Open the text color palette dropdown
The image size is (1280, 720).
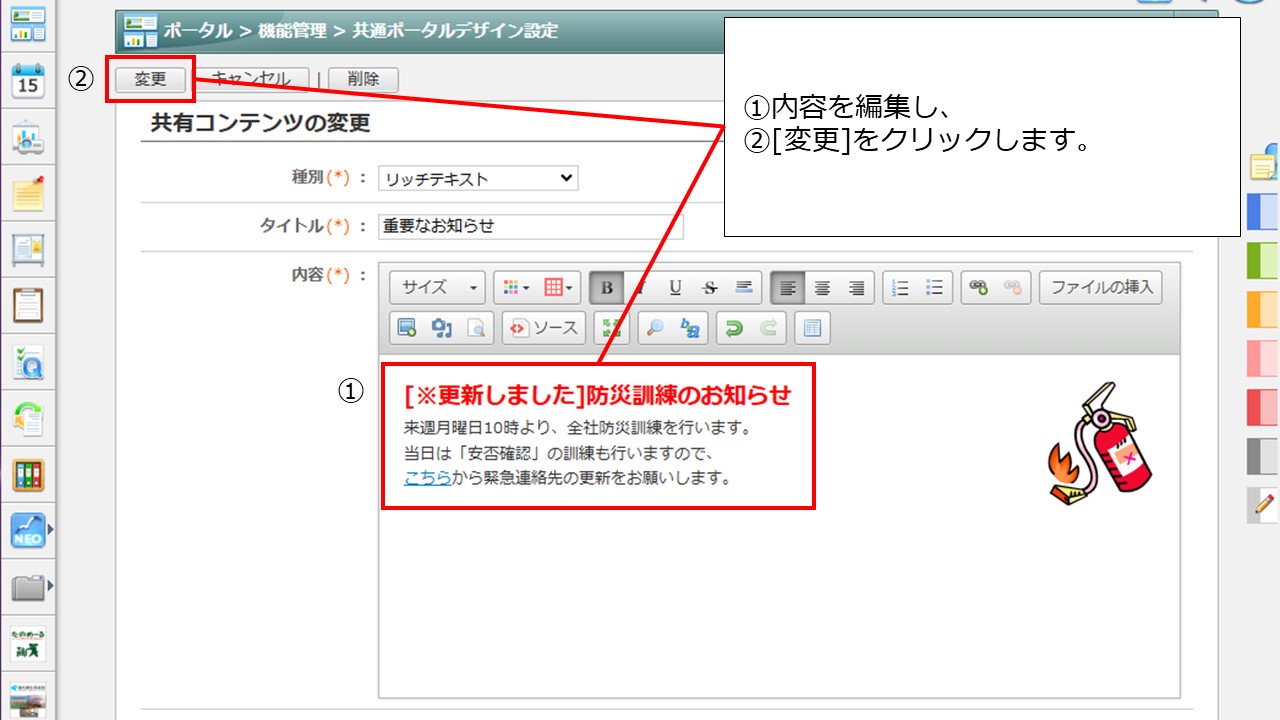point(516,288)
